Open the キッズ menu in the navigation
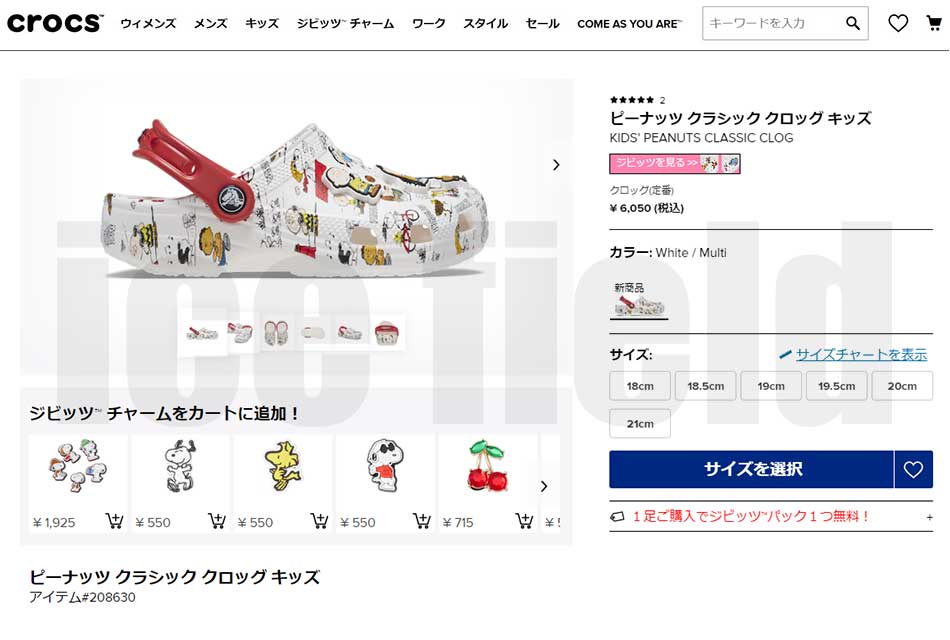Viewport: 950px width, 640px height. pos(261,22)
